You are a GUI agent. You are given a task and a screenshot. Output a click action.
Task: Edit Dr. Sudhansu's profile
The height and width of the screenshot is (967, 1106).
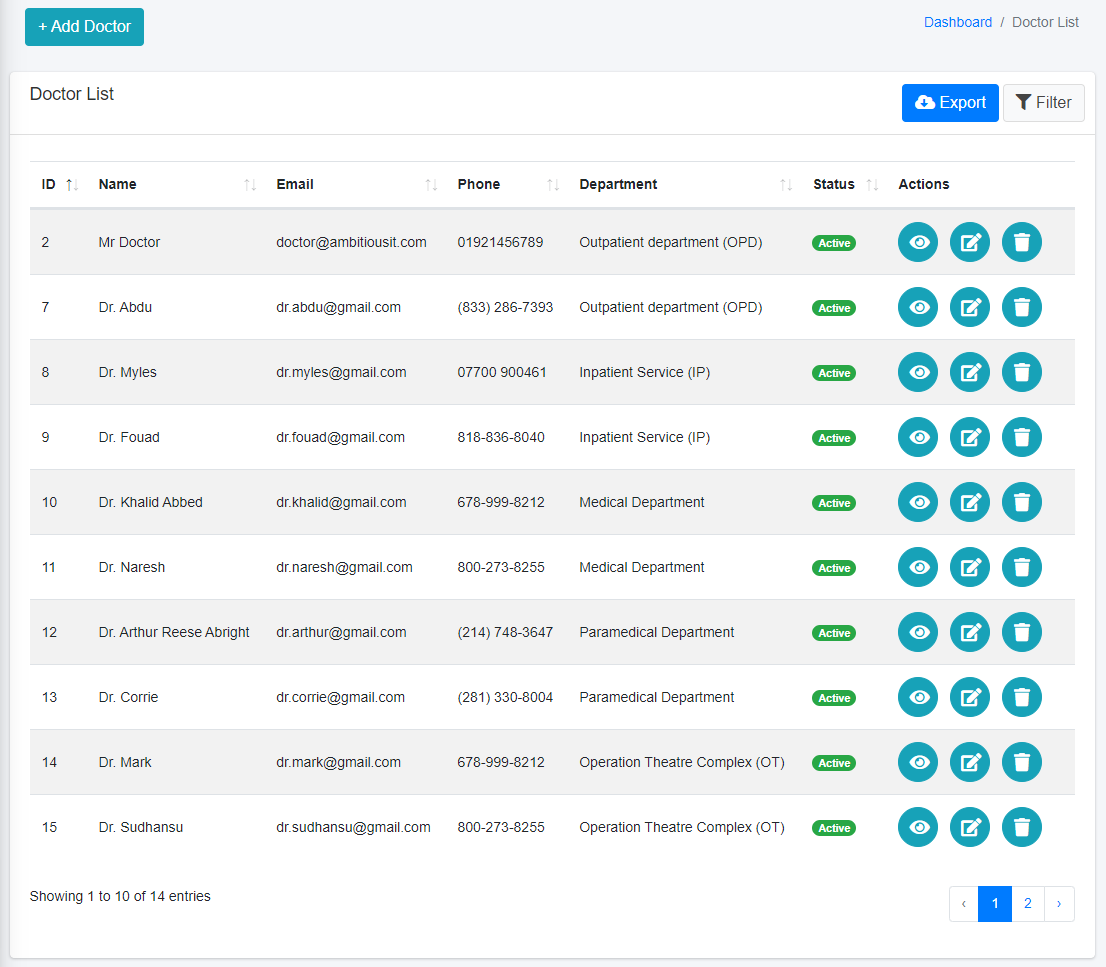[969, 827]
